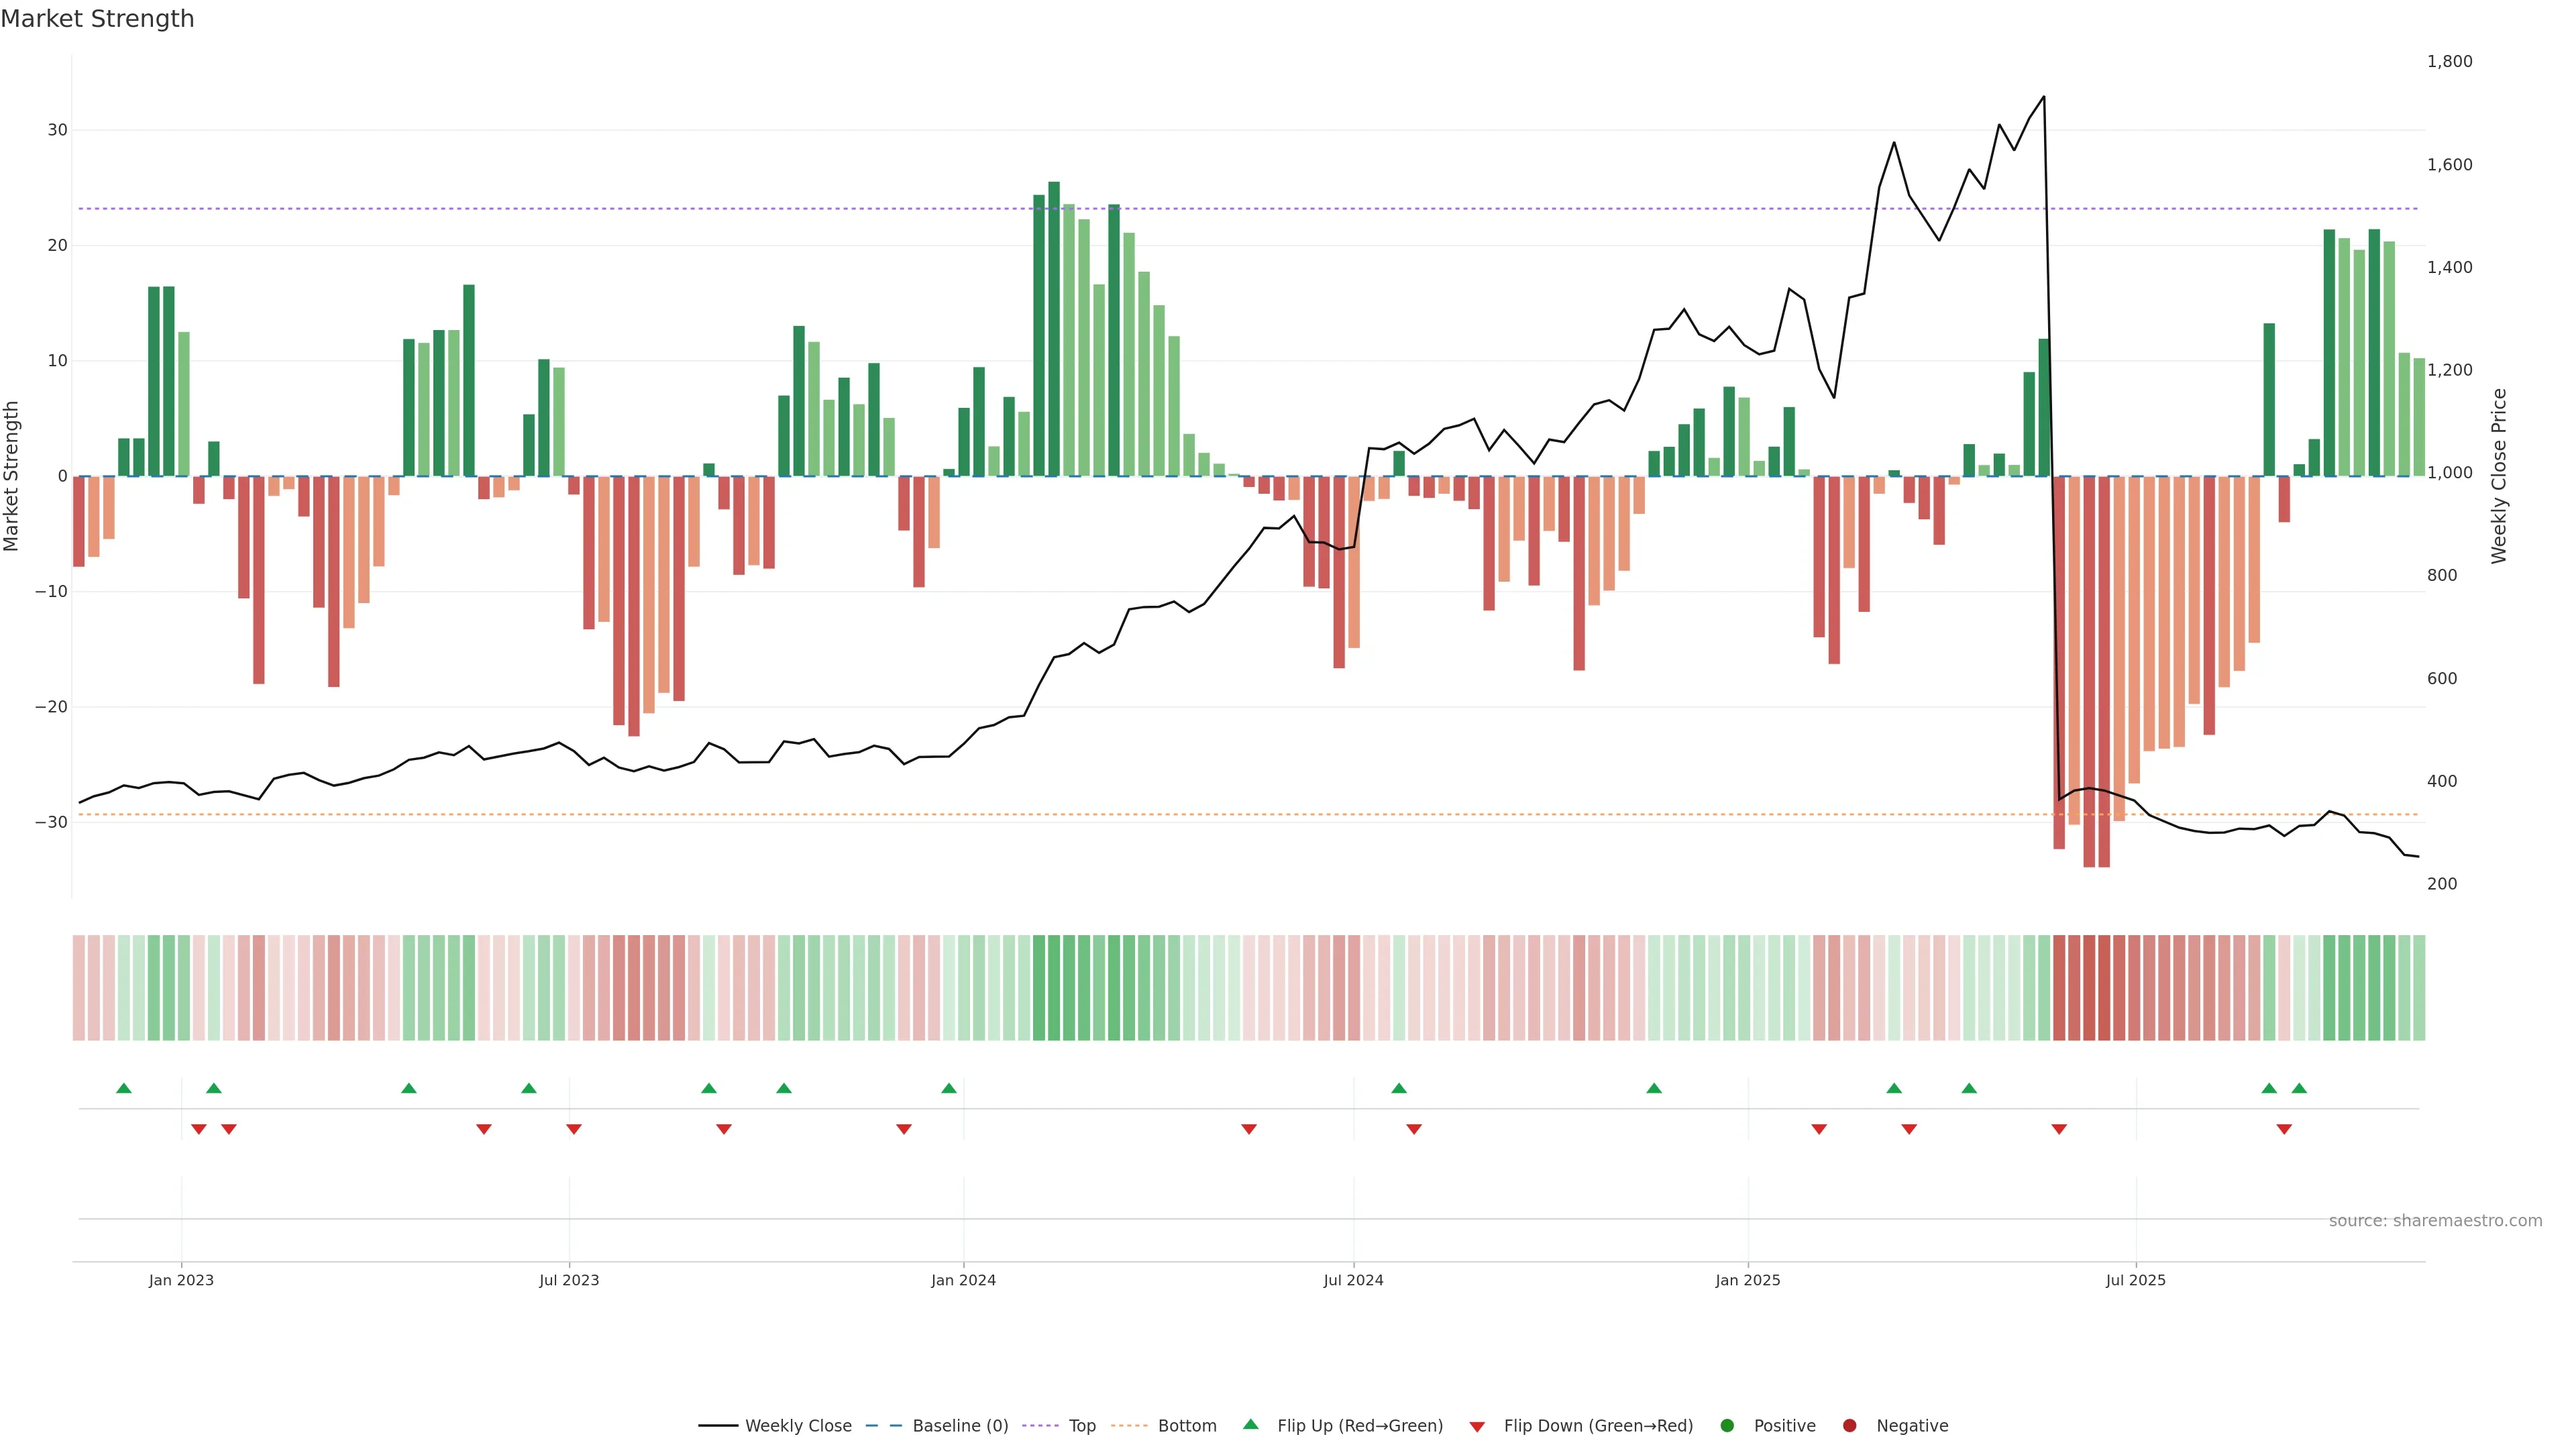Screen dimensions: 2576x1449
Task: Open the sharemaestro.com source text
Action: (2435, 1221)
